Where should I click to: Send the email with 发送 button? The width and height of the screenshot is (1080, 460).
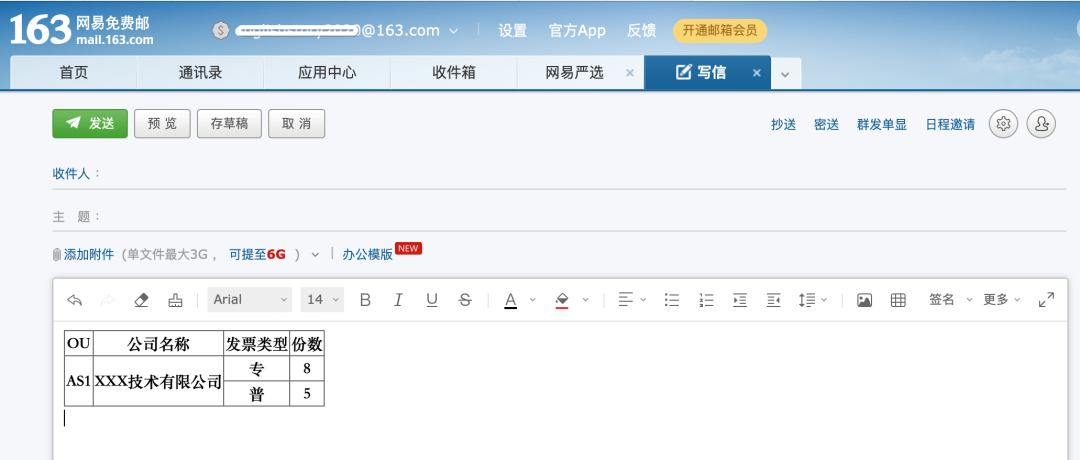[x=90, y=124]
